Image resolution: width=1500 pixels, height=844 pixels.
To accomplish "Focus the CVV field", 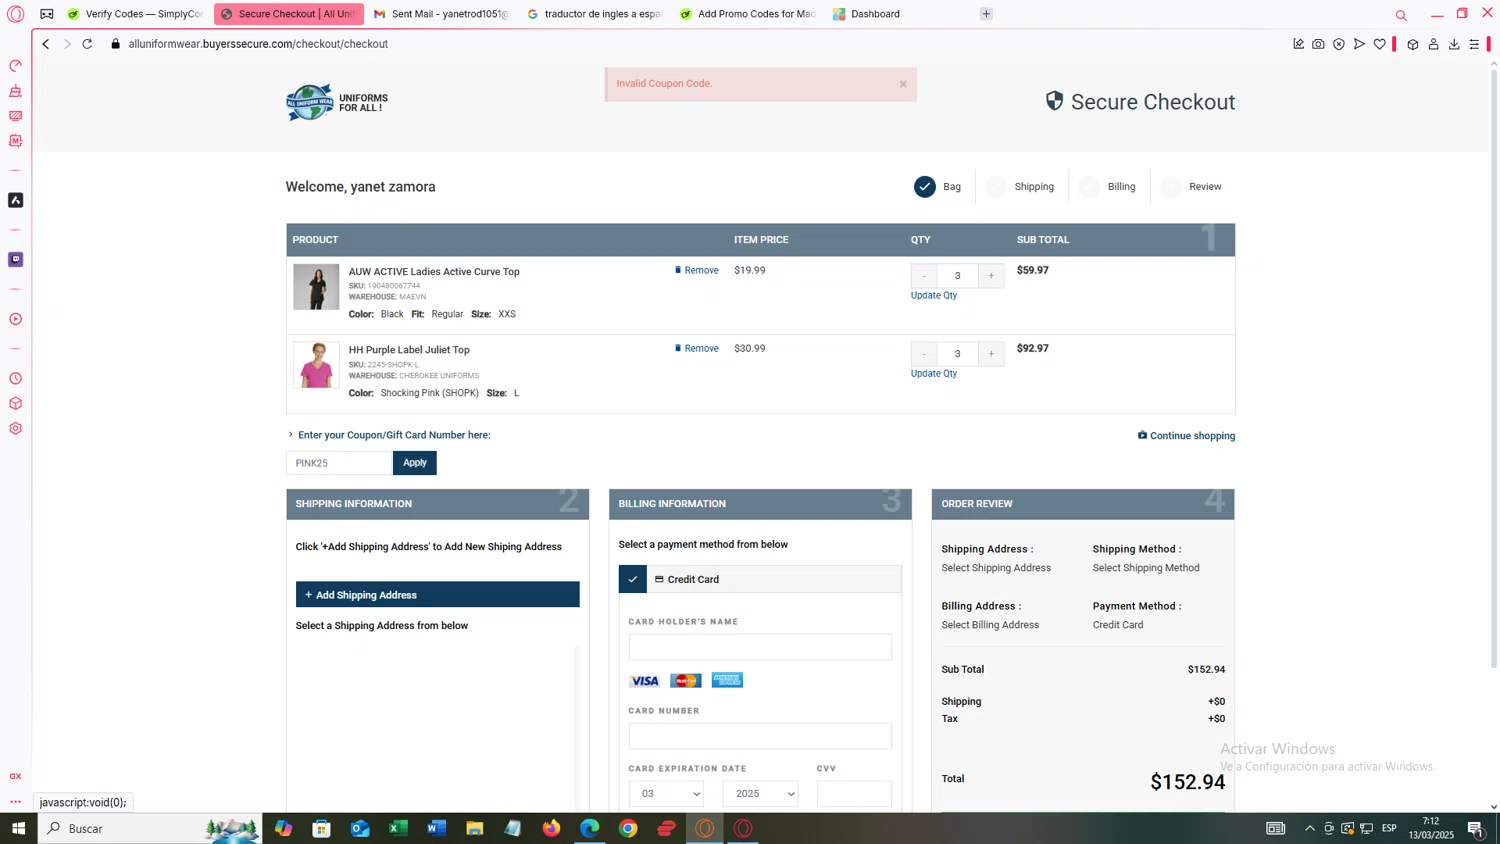I will (x=854, y=794).
